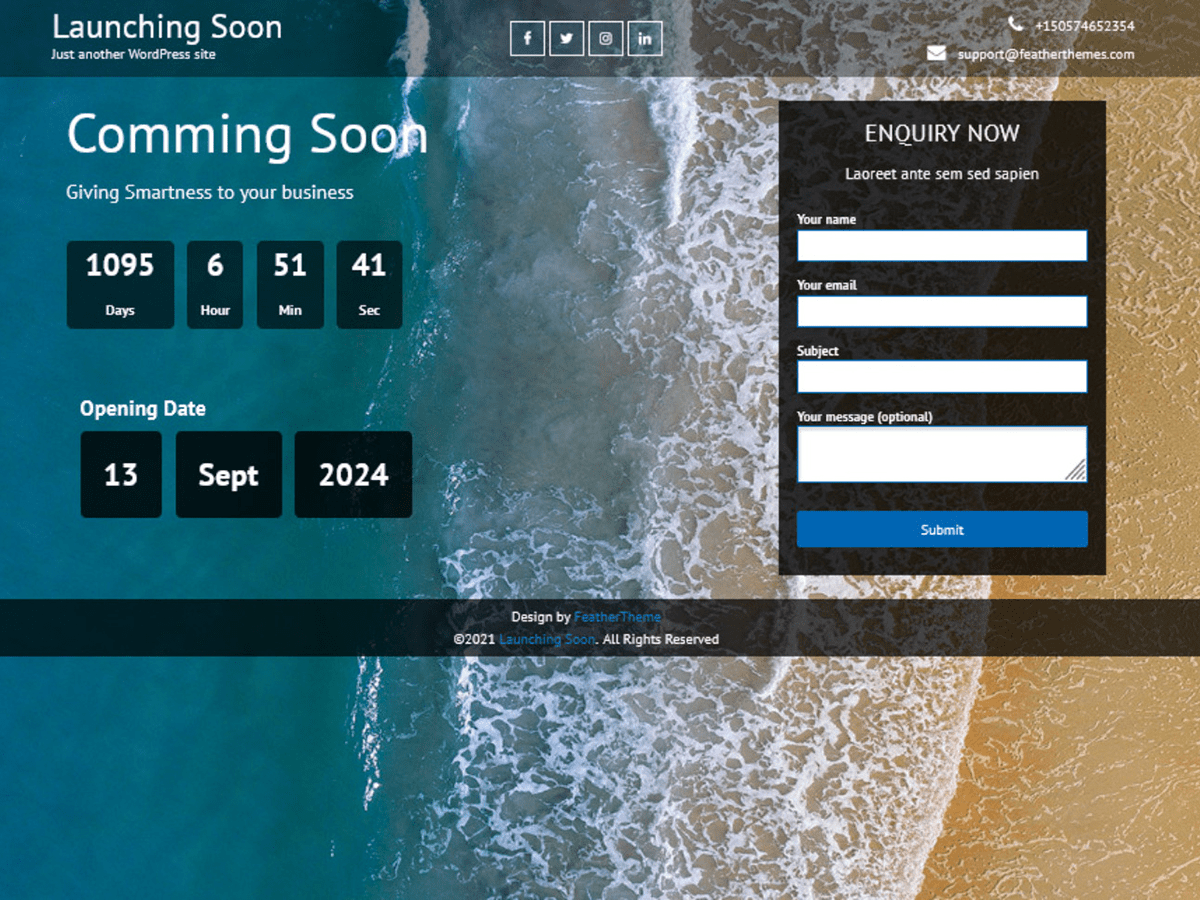Image resolution: width=1200 pixels, height=900 pixels.
Task: Click the Launching Soon site title
Action: [x=166, y=28]
